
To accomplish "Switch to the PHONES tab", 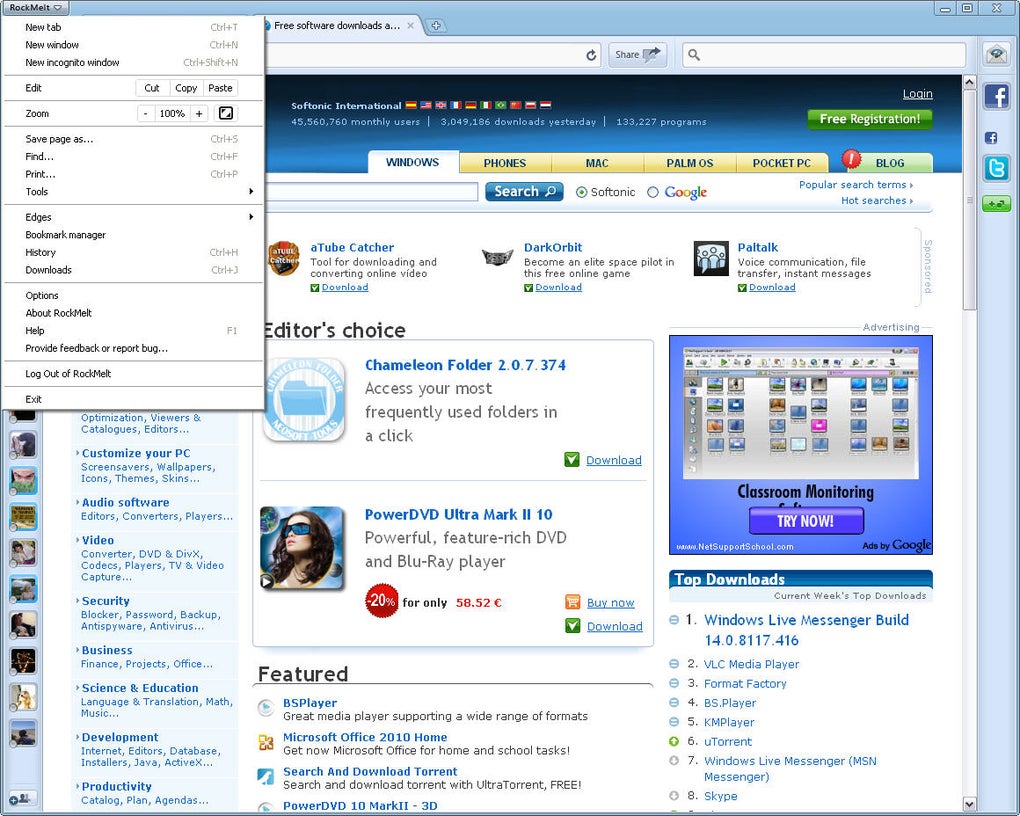I will pos(505,163).
